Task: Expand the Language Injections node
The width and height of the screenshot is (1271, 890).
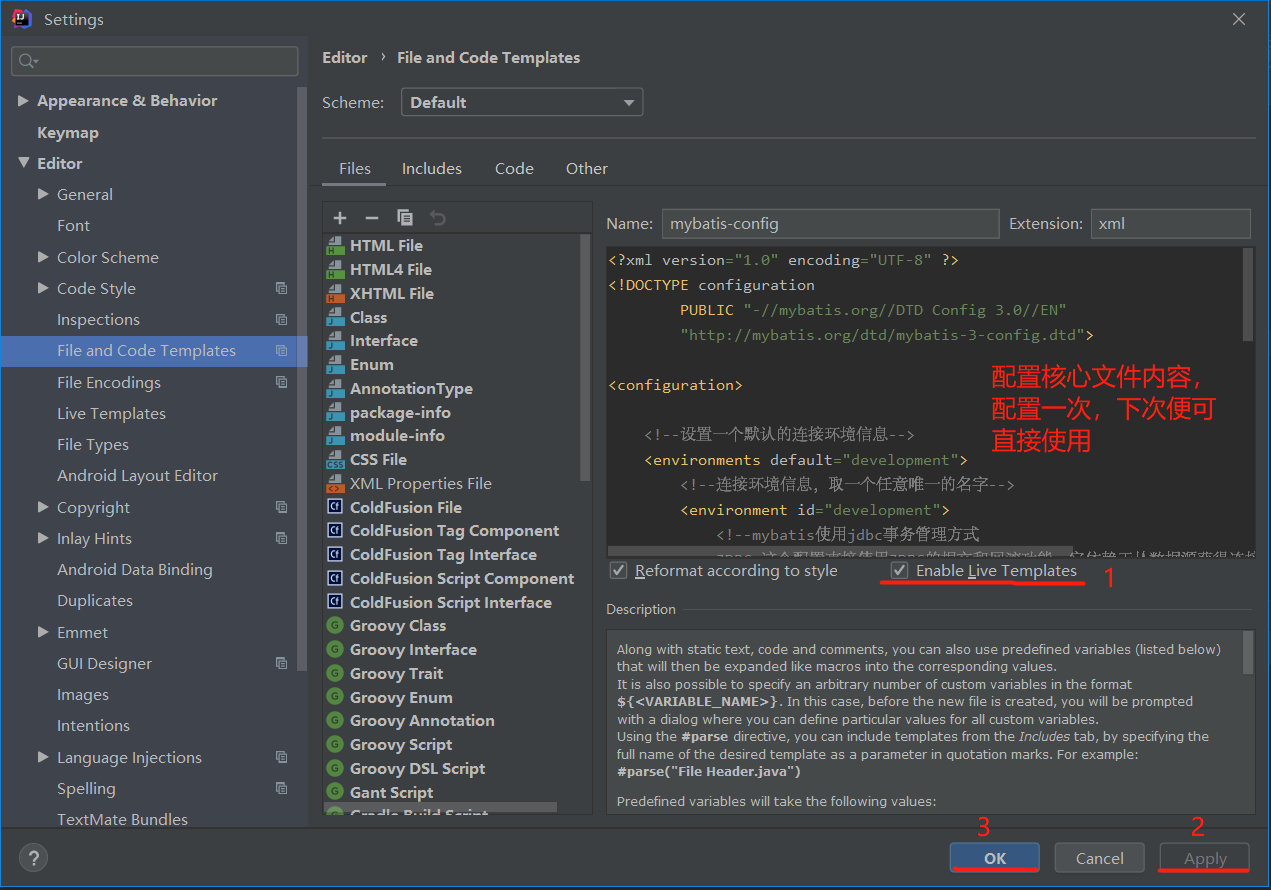Action: (43, 758)
